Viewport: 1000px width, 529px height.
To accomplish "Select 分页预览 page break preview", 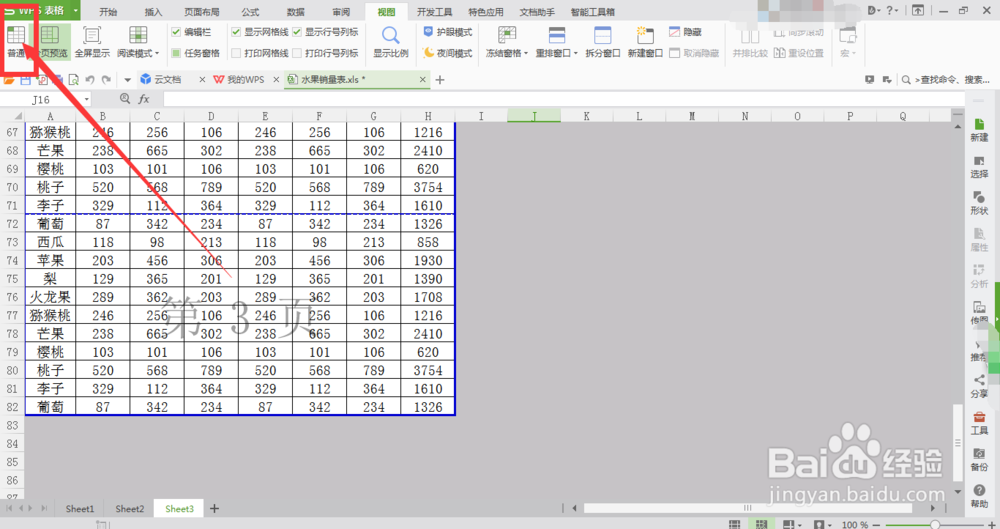I will (x=51, y=42).
